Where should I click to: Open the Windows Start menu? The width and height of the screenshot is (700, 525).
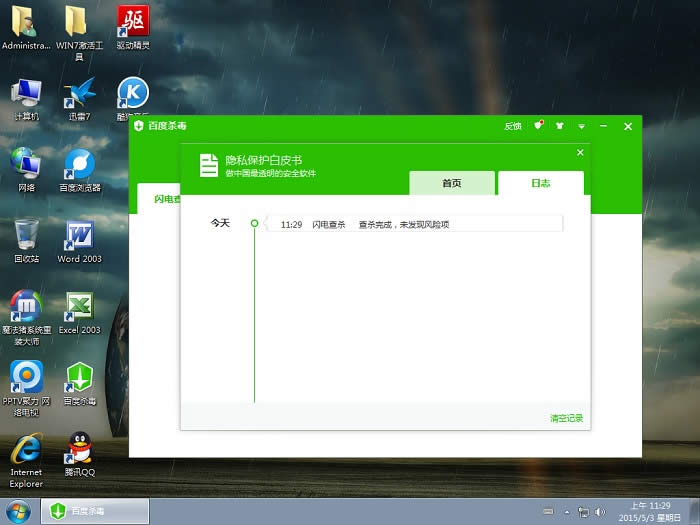(x=20, y=511)
